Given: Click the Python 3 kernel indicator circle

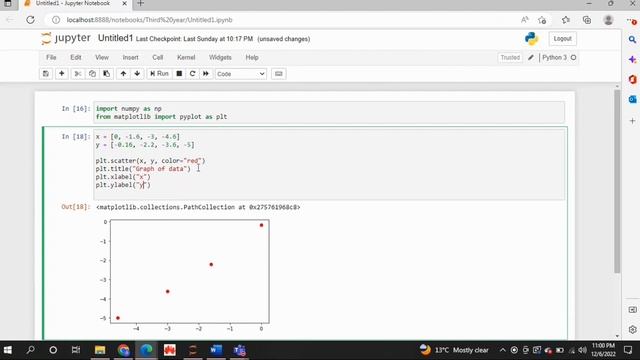Looking at the screenshot, I should click(573, 58).
